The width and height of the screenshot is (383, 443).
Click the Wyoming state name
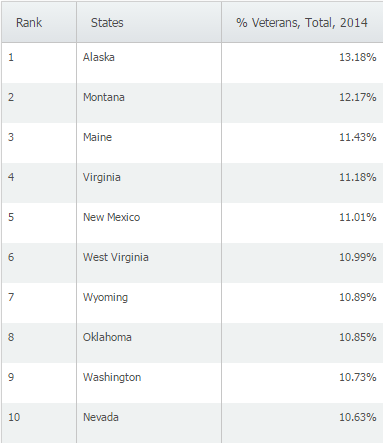point(105,297)
